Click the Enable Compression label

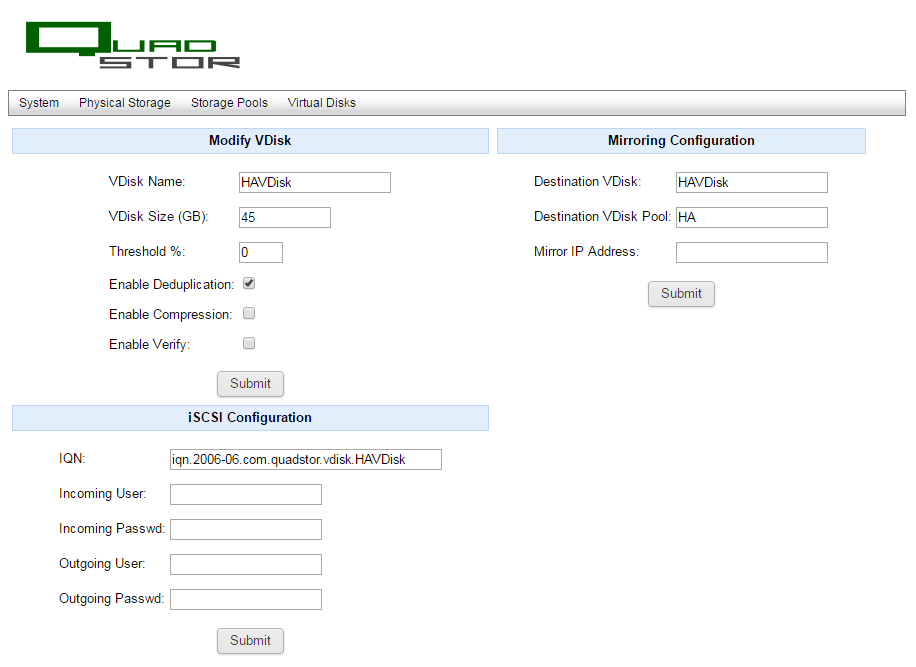170,314
